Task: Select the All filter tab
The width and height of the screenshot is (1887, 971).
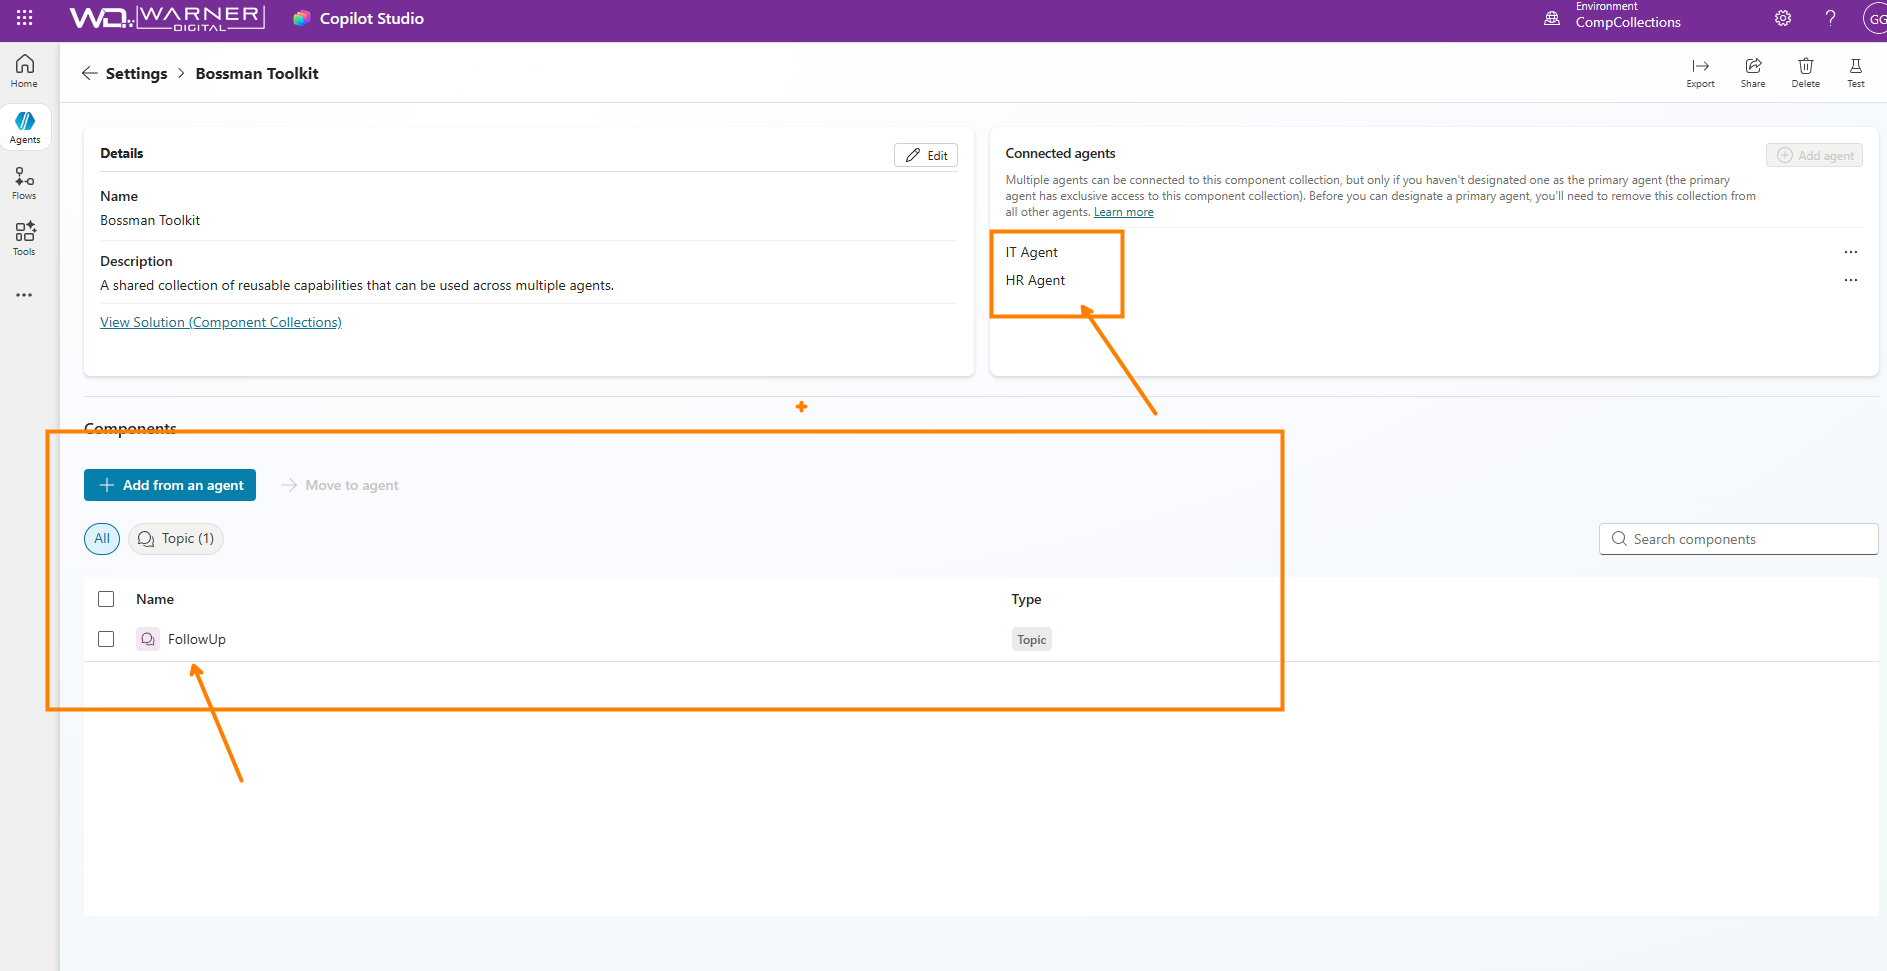Action: click(102, 539)
